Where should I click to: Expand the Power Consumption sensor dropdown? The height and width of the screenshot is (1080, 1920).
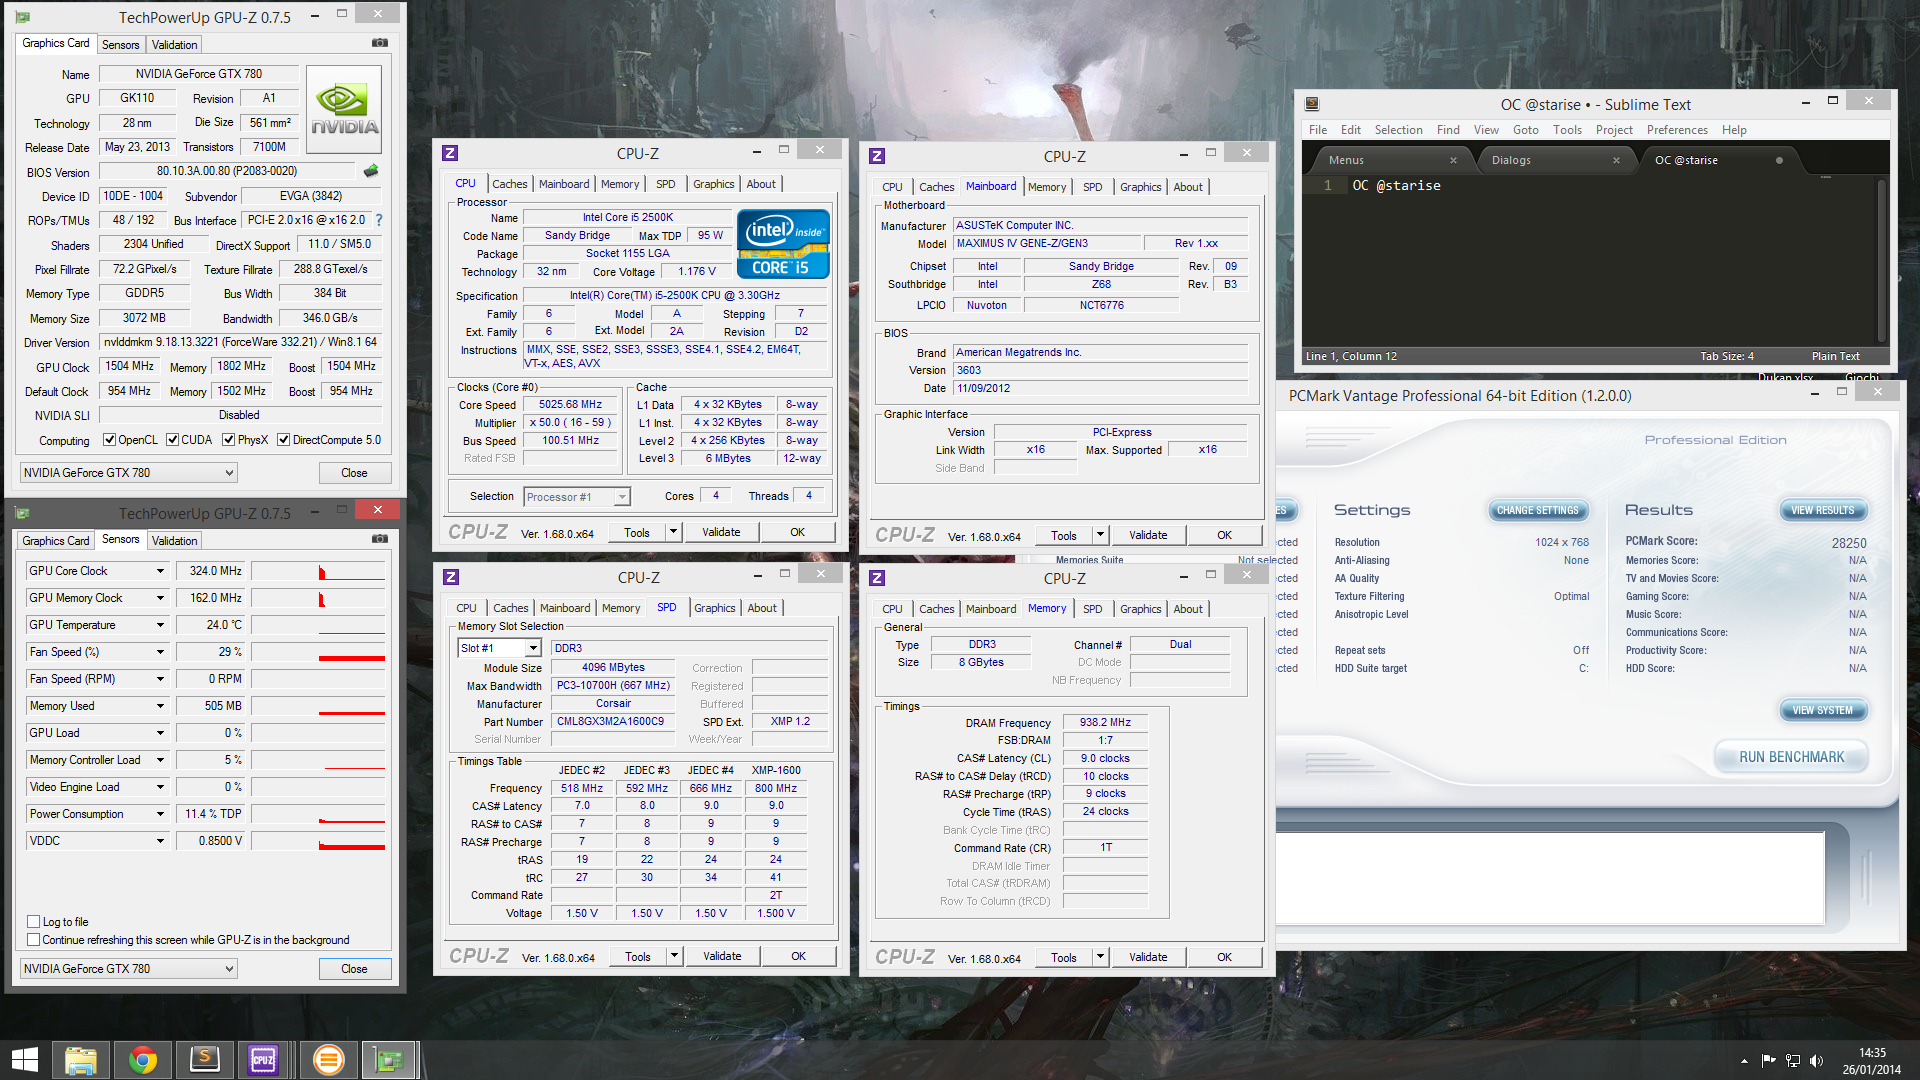coord(160,814)
